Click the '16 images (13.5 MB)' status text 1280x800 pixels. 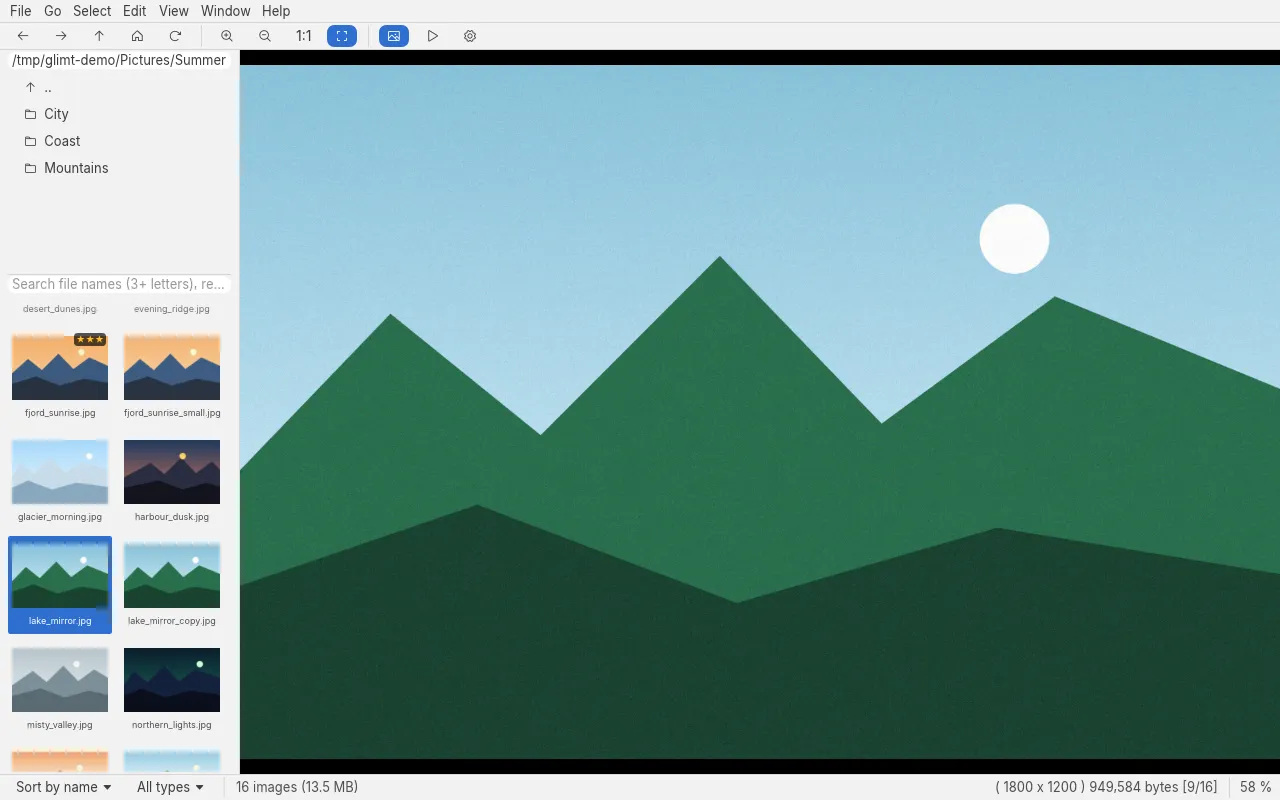[297, 787]
